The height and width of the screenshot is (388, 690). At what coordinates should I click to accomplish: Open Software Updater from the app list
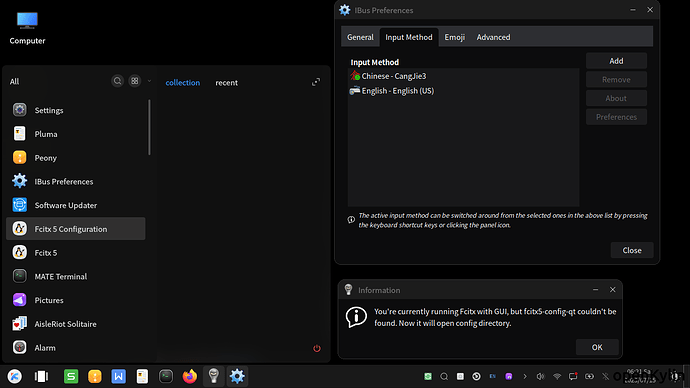(x=76, y=205)
